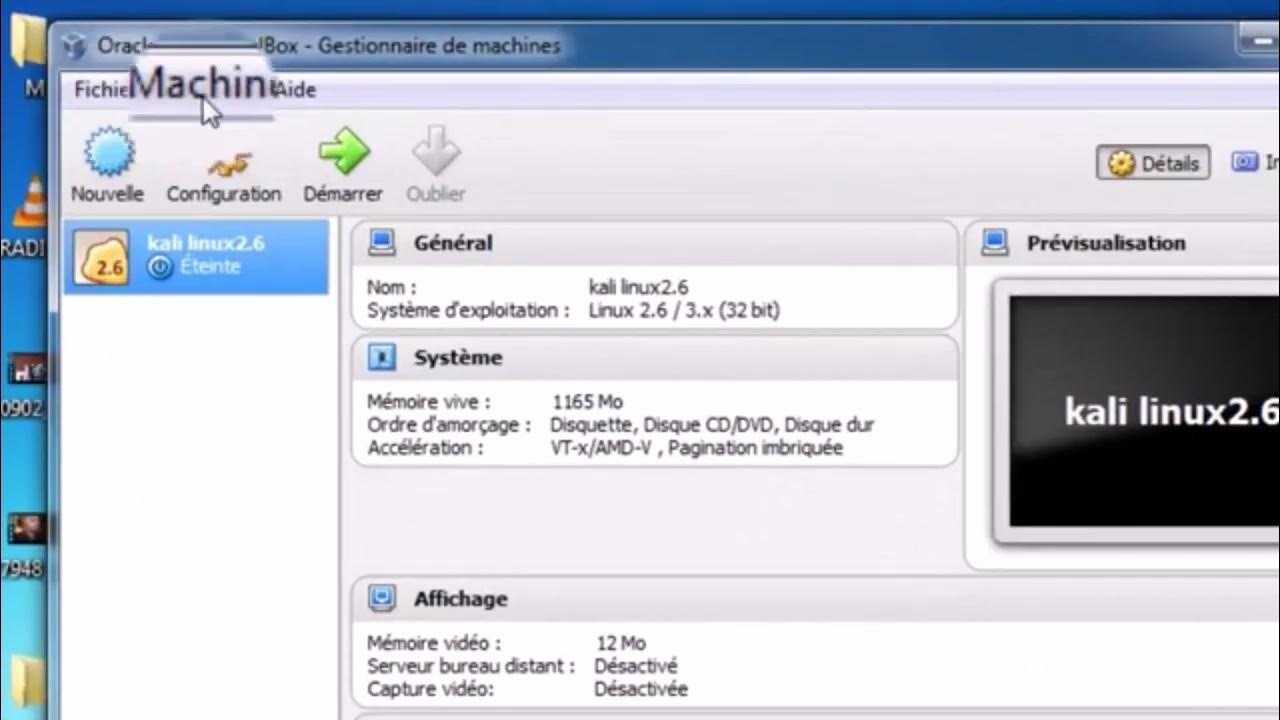This screenshot has height=720, width=1280.
Task: Click the '1165 Mo' memory value
Action: tap(587, 402)
